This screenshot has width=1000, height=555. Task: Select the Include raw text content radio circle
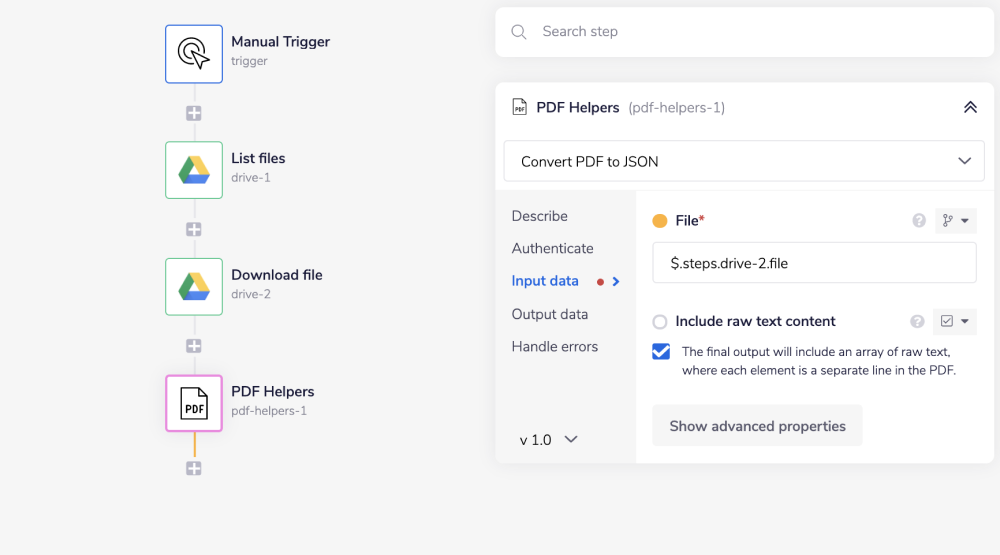[660, 322]
